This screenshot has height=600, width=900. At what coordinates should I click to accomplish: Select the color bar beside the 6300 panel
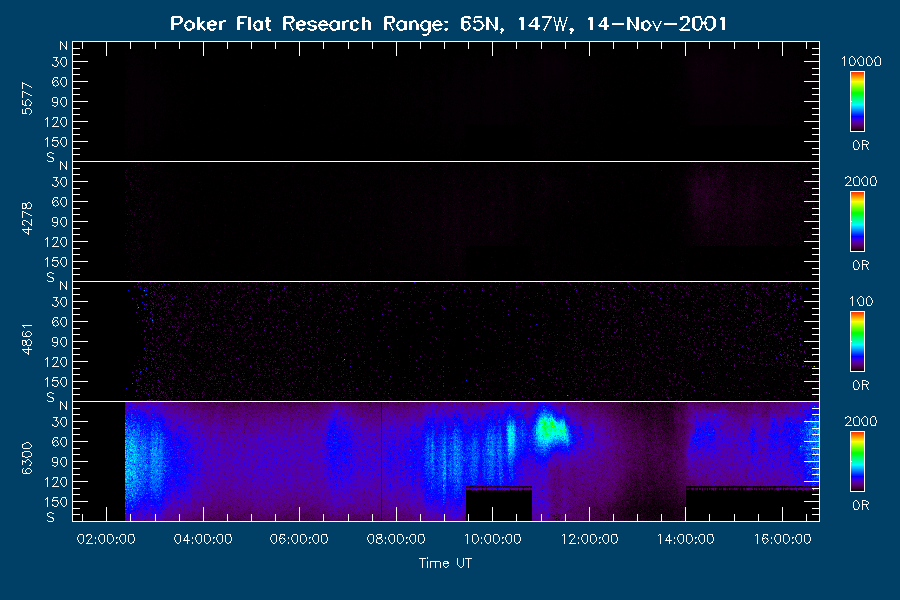pos(857,462)
